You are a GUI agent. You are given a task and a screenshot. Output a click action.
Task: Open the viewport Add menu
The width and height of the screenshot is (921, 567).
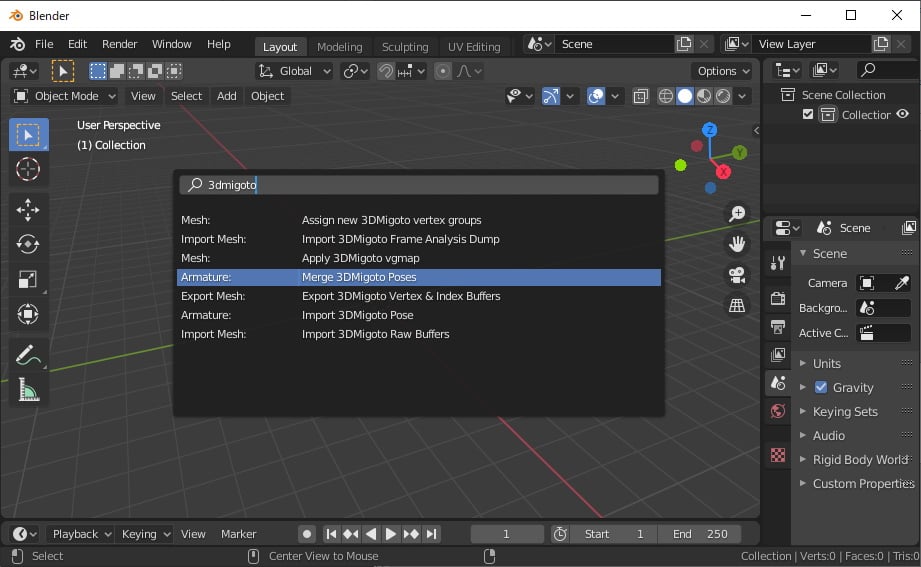226,96
